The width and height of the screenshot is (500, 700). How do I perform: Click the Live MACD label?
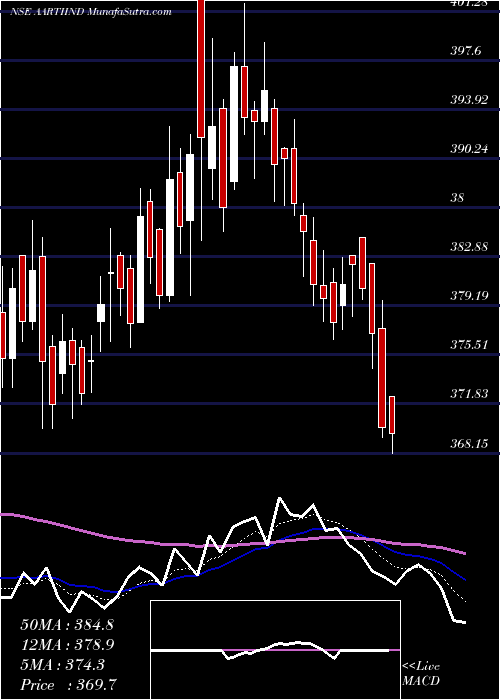pyautogui.click(x=421, y=674)
